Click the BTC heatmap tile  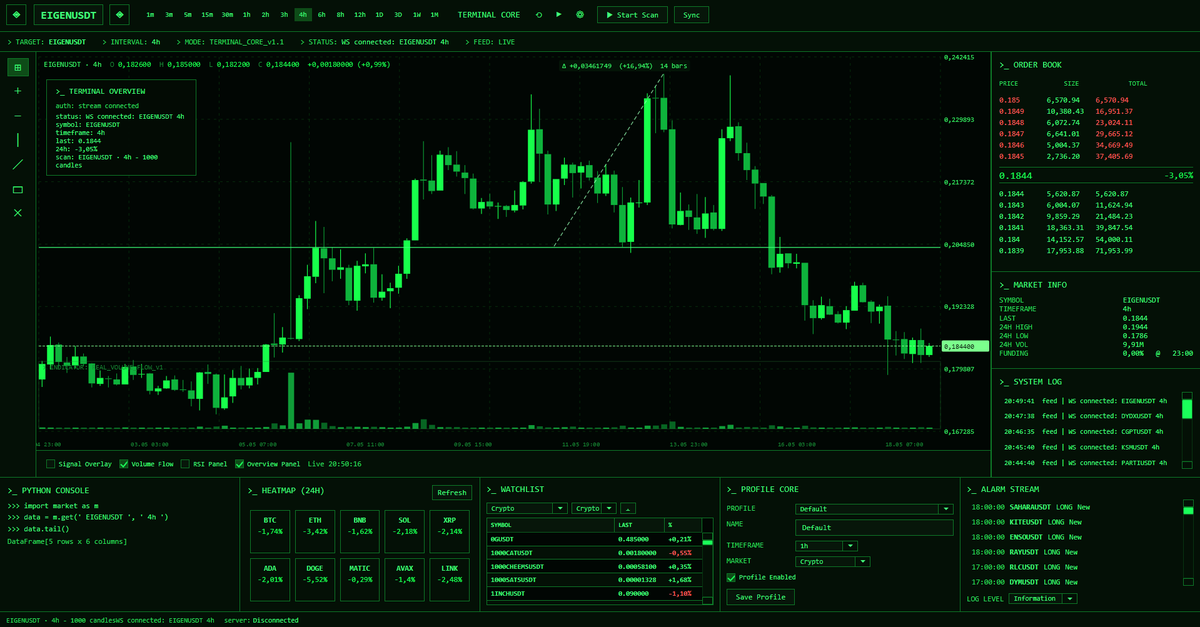270,532
